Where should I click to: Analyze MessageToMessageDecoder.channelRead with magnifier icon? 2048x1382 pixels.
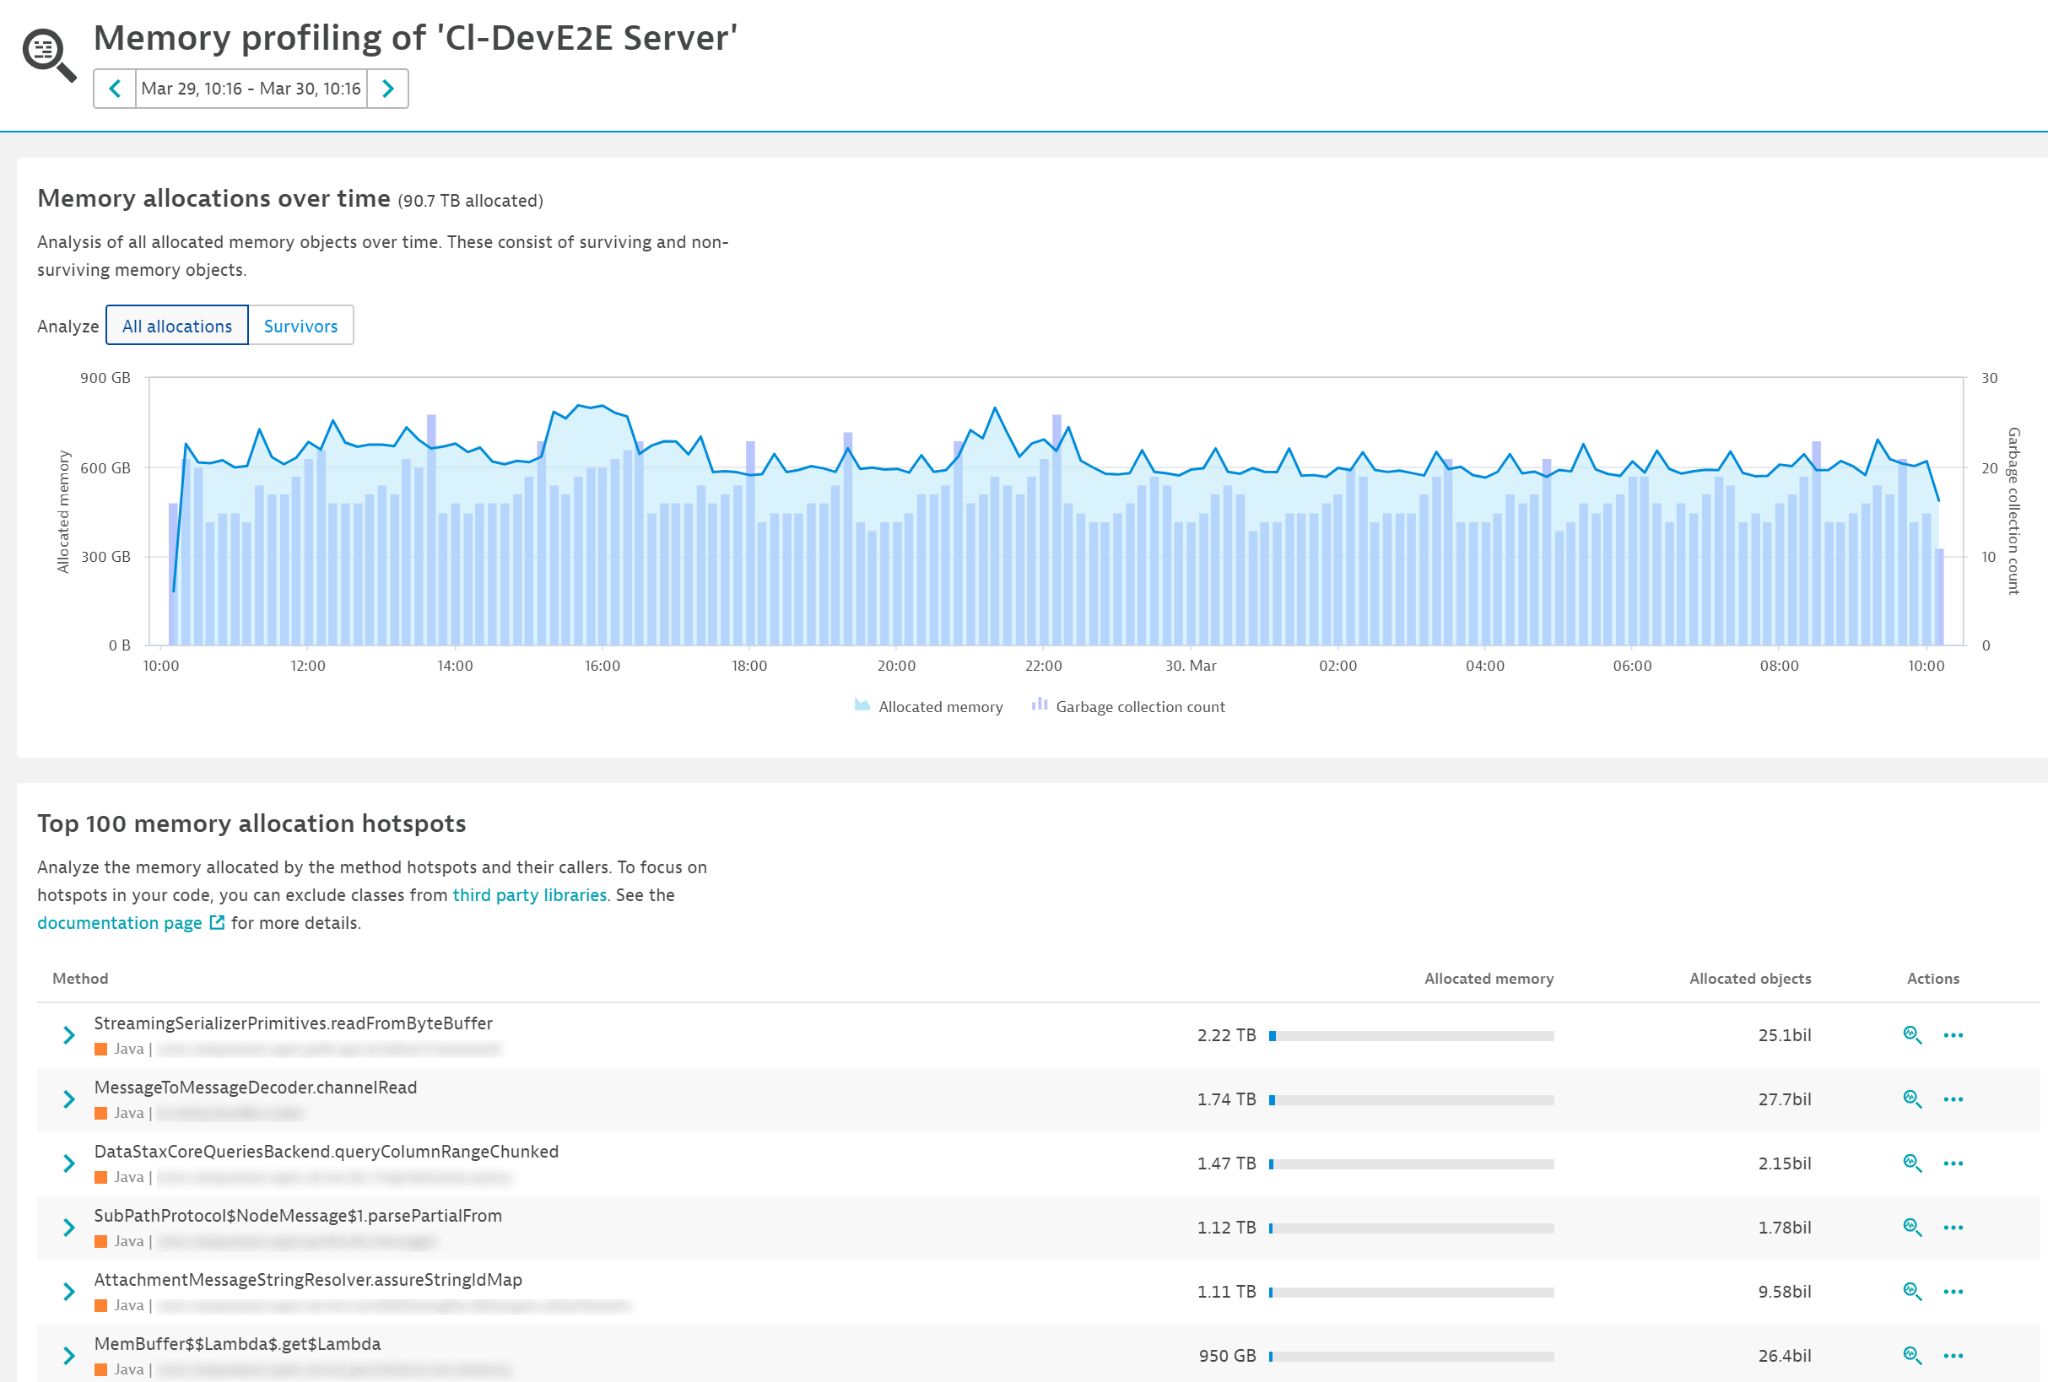(1912, 1099)
